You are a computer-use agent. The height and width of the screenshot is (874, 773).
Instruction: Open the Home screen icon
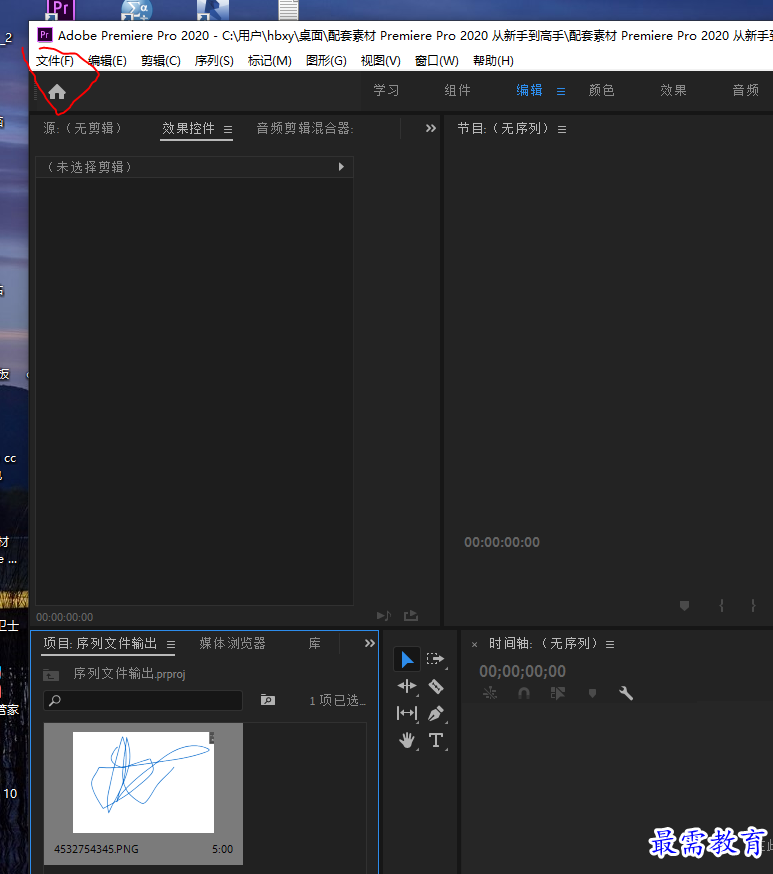[57, 91]
